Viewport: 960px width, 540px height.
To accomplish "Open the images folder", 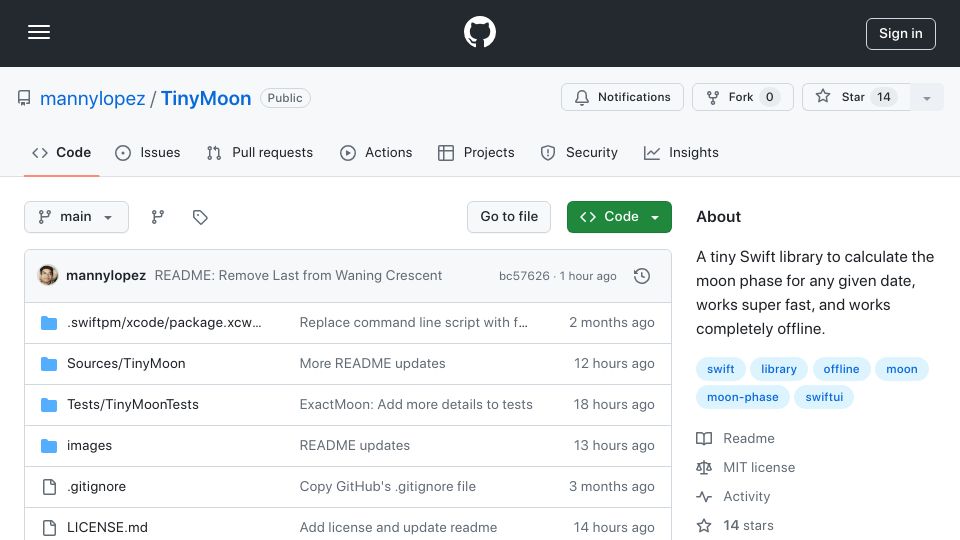I will (89, 446).
